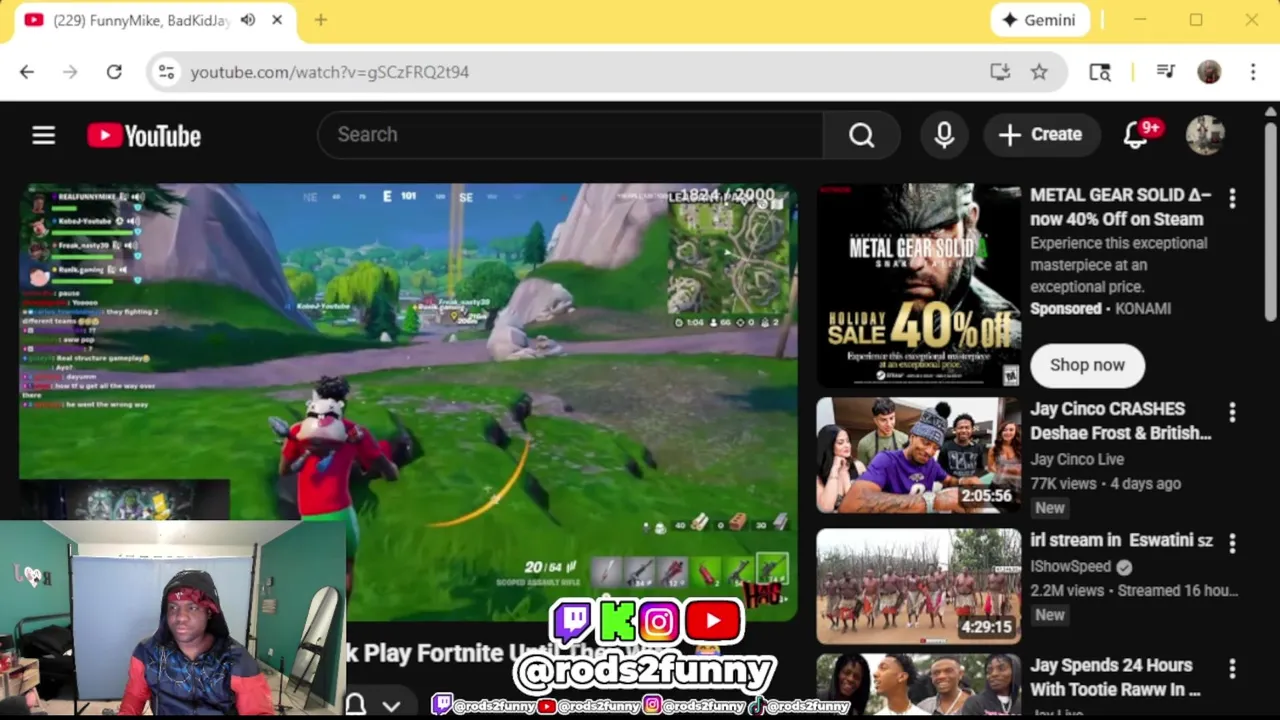This screenshot has width=1280, height=720.
Task: Open Gemini in Chrome
Action: pyautogui.click(x=1039, y=20)
